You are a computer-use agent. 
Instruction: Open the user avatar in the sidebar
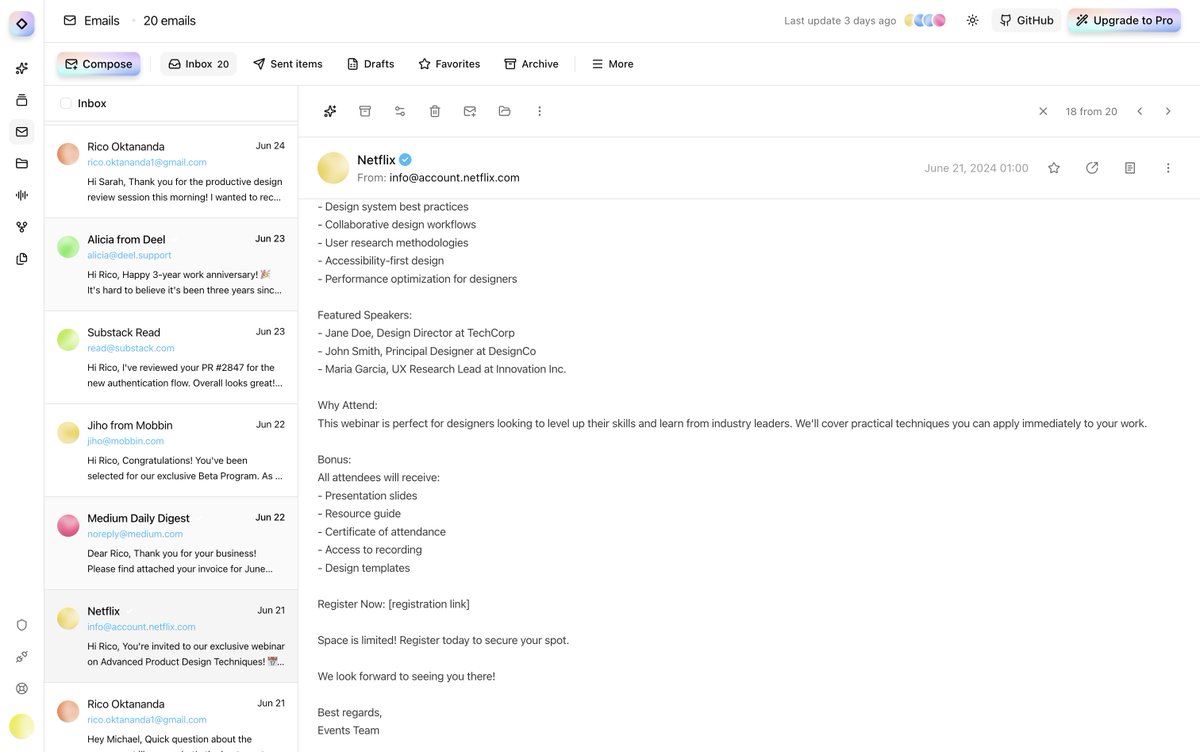tap(22, 727)
